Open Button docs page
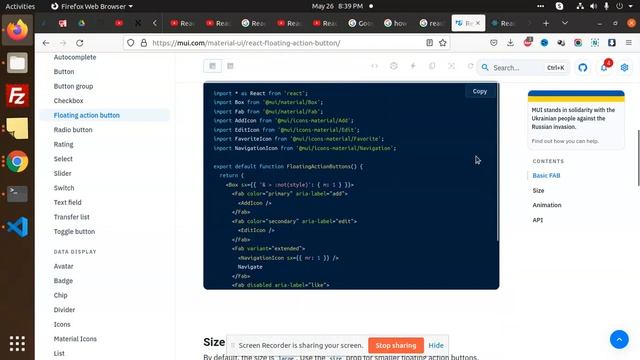 pos(64,72)
